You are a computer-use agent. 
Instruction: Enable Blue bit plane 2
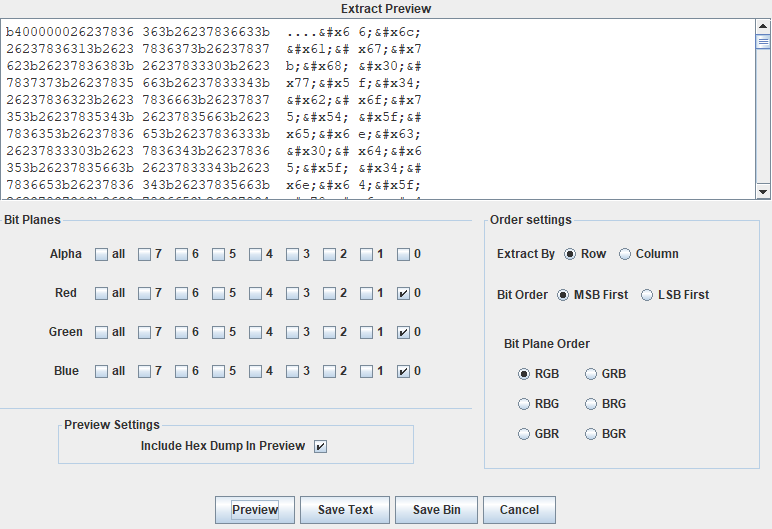329,371
